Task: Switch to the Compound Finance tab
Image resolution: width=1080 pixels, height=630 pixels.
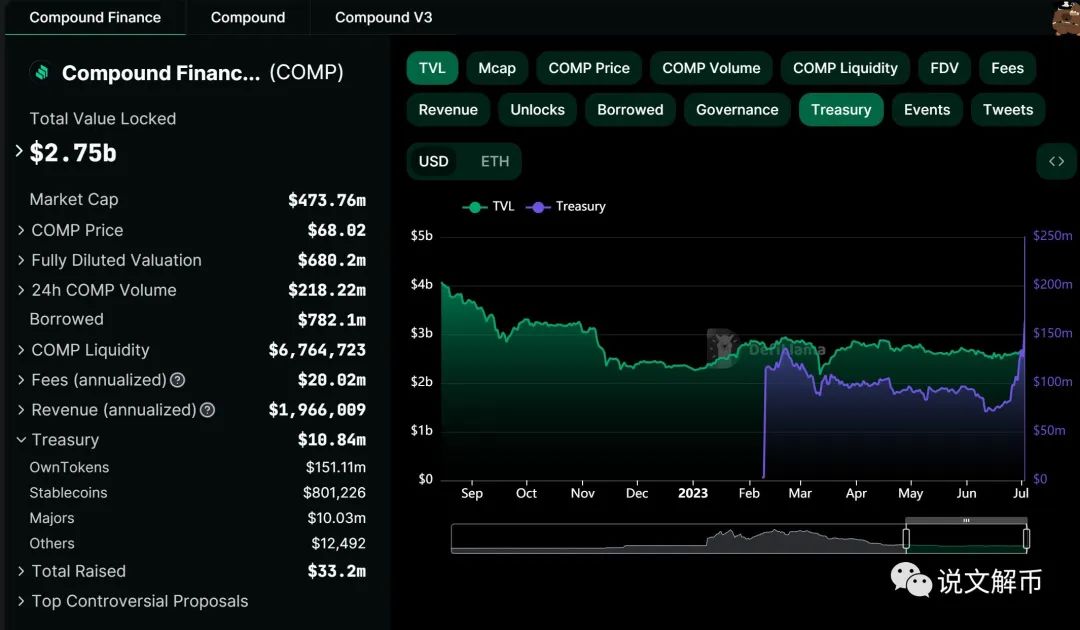Action: point(95,17)
